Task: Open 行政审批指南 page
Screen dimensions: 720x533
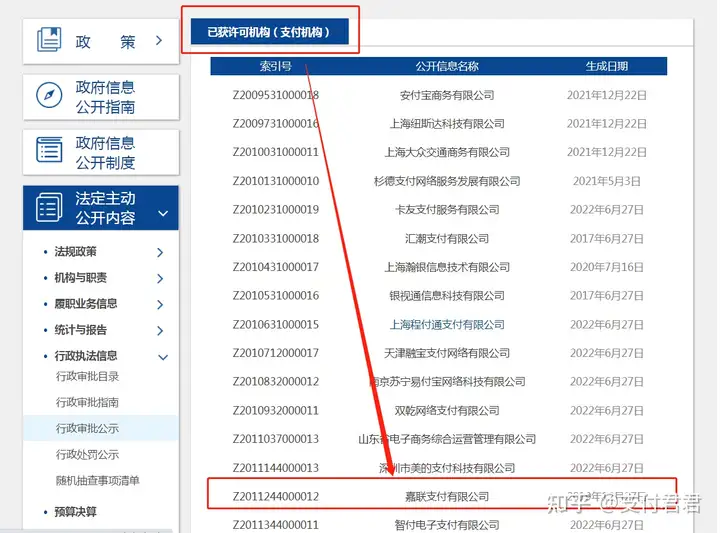Action: click(87, 403)
